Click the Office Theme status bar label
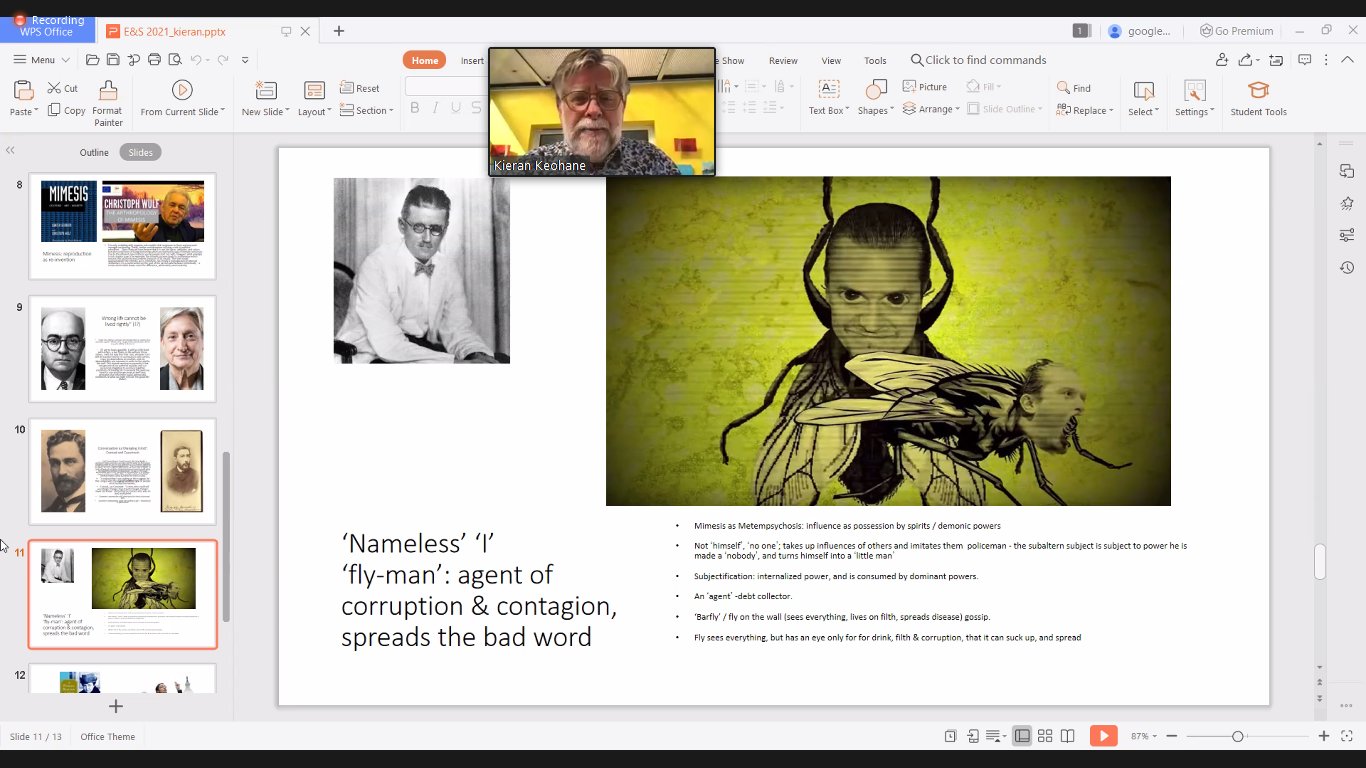This screenshot has width=1366, height=768. [x=108, y=737]
